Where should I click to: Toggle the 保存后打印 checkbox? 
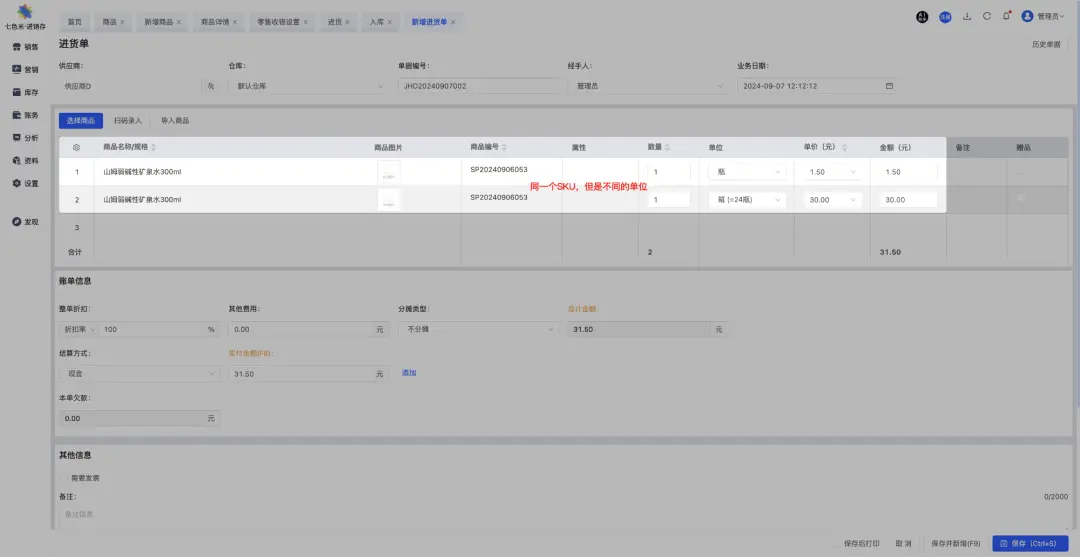click(838, 544)
